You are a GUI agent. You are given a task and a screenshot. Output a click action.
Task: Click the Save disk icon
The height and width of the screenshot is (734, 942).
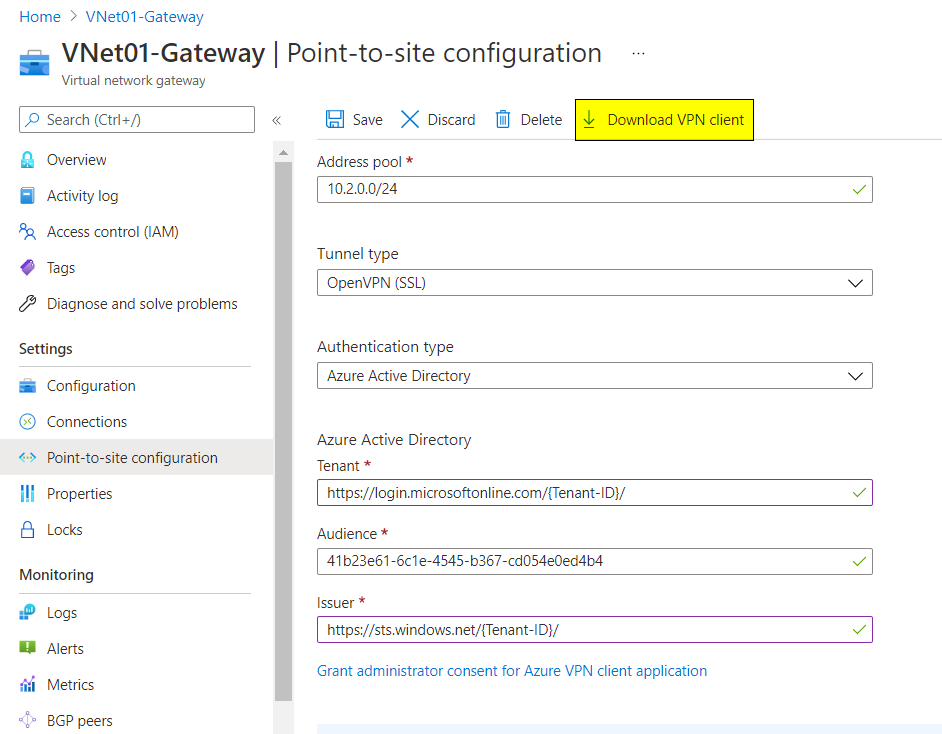coord(335,120)
